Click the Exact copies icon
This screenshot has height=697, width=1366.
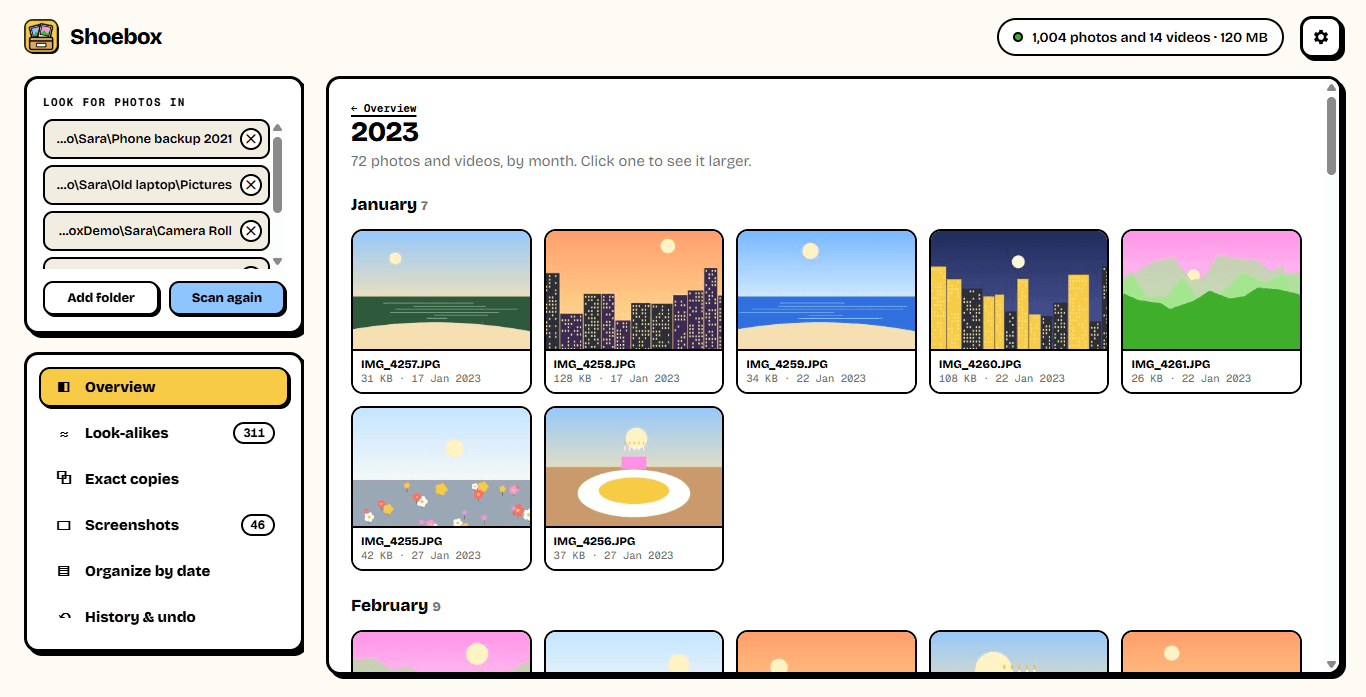[x=64, y=479]
